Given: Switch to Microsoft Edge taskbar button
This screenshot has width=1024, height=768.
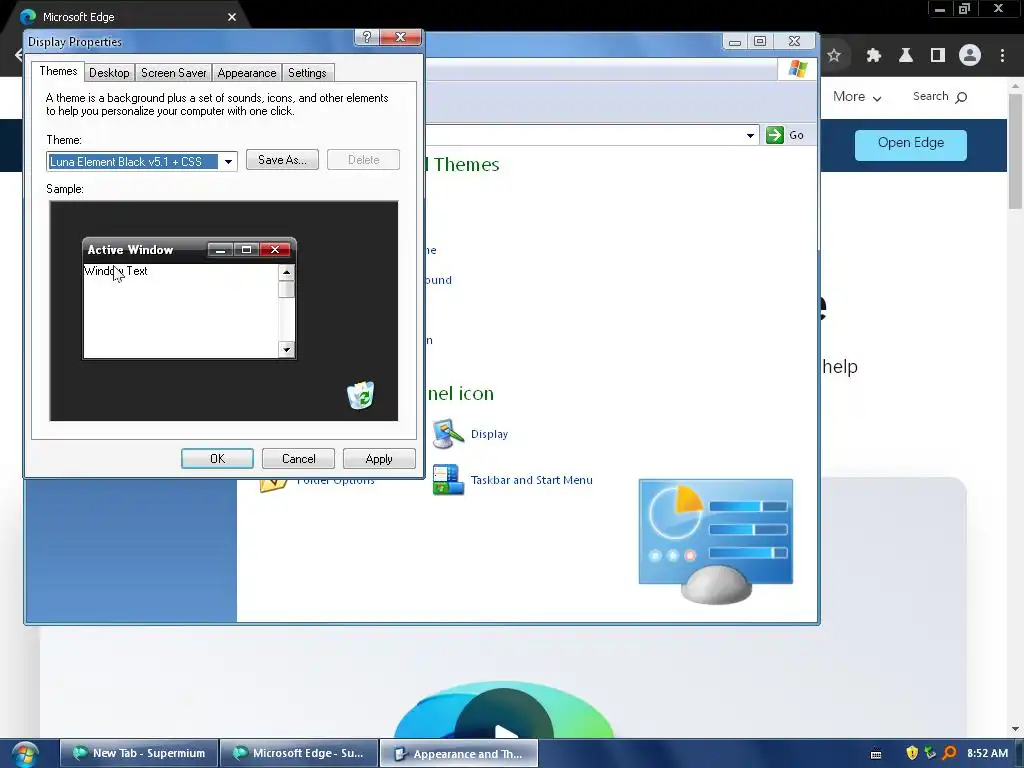Looking at the screenshot, I should coord(300,753).
